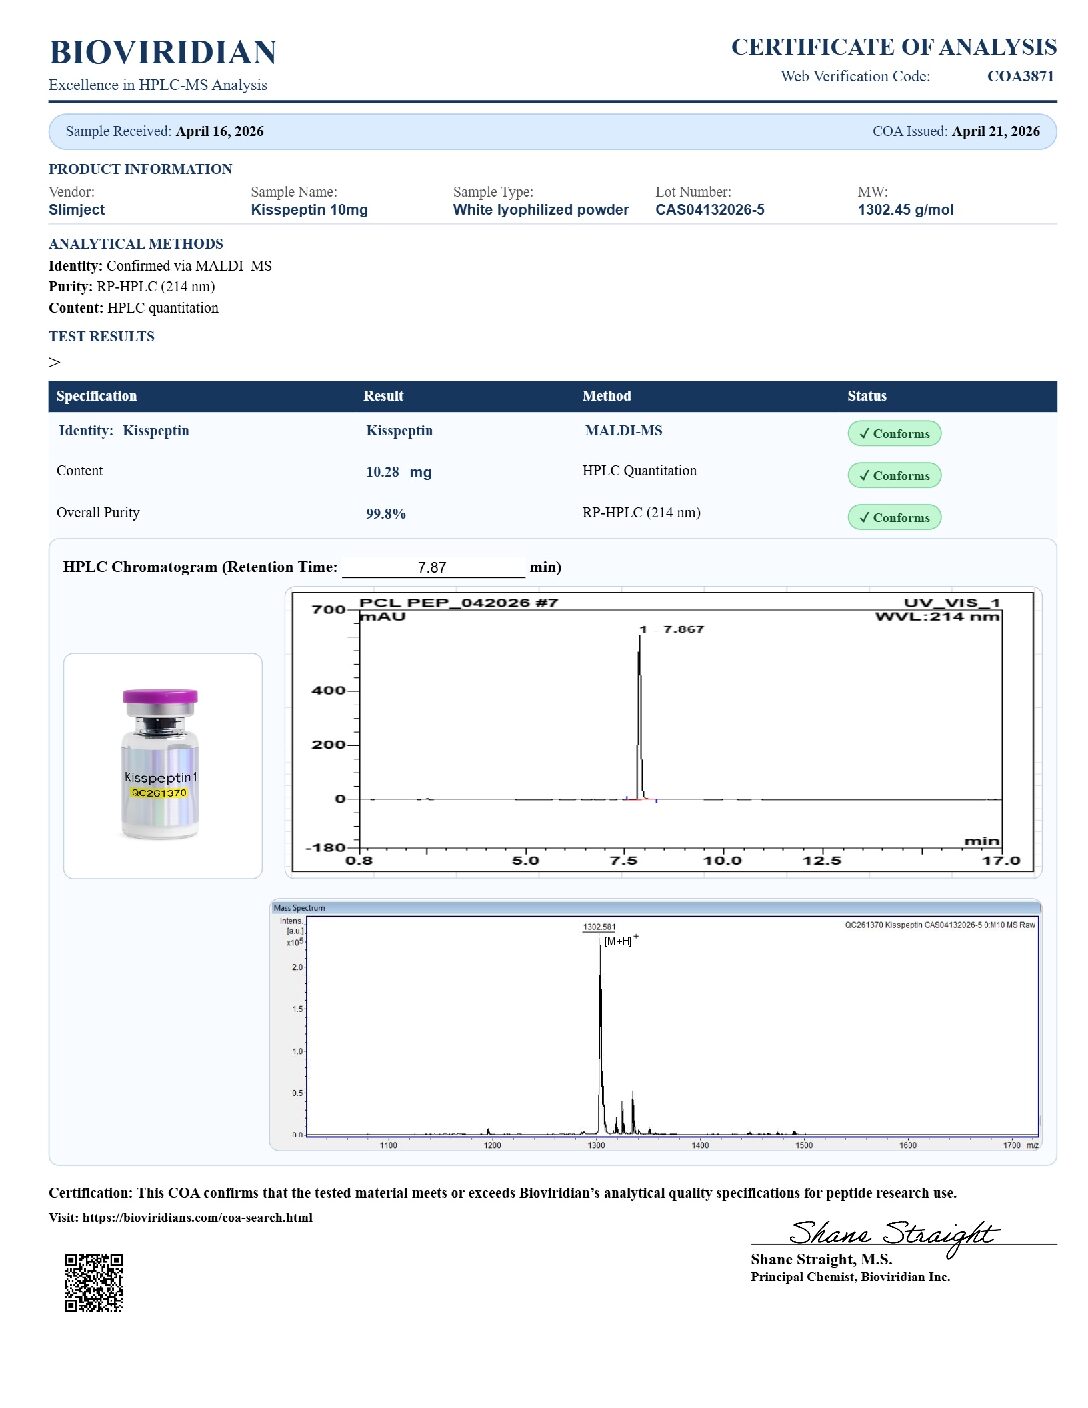
Task: Click the Excellence in HPLC-MS Analysis tagline
Action: 158,85
